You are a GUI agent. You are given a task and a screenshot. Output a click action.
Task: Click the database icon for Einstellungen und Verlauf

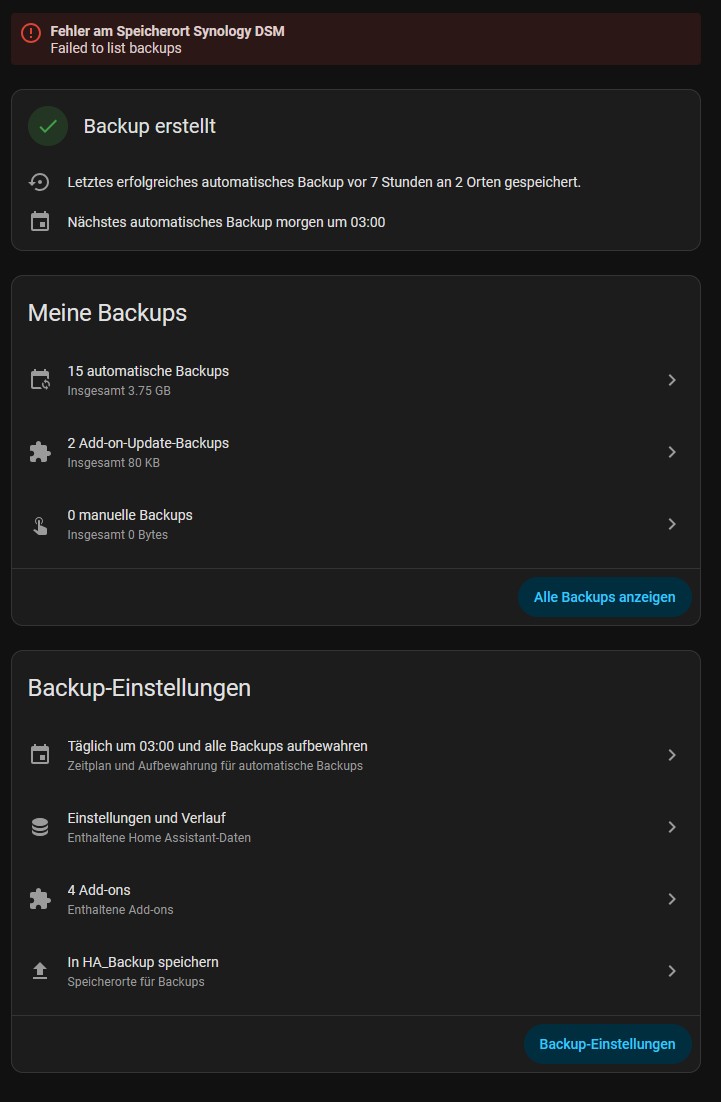click(x=40, y=827)
